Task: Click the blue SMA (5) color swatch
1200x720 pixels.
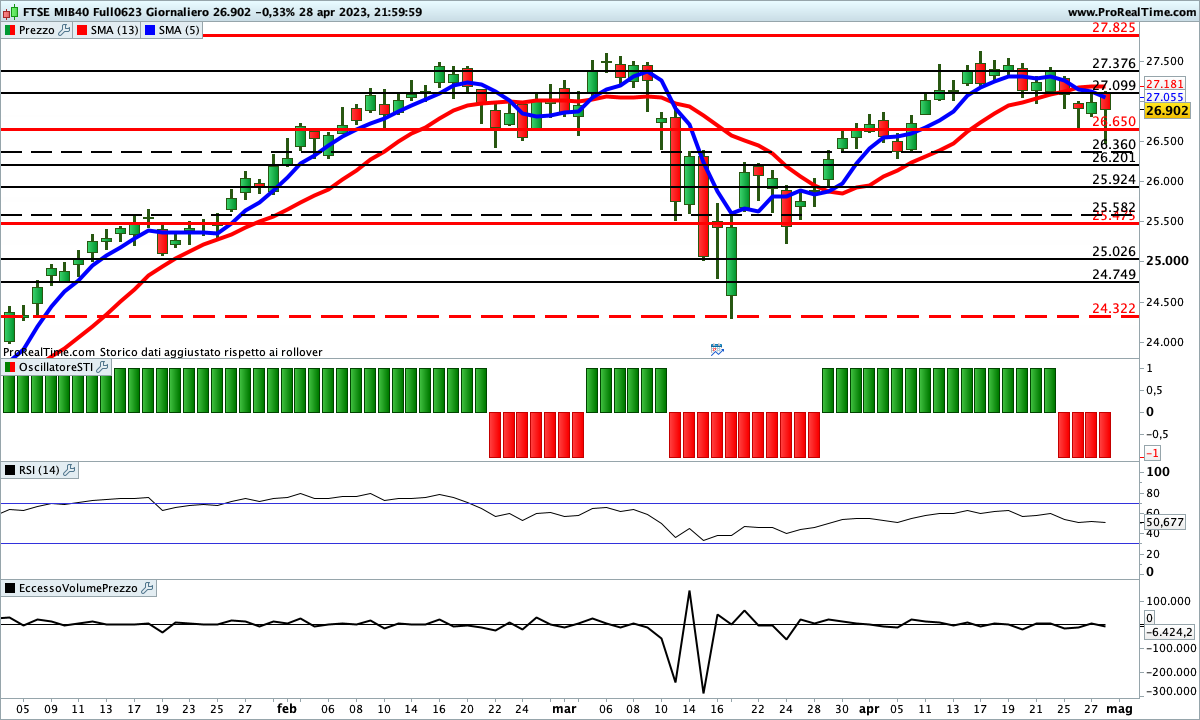Action: tap(150, 30)
